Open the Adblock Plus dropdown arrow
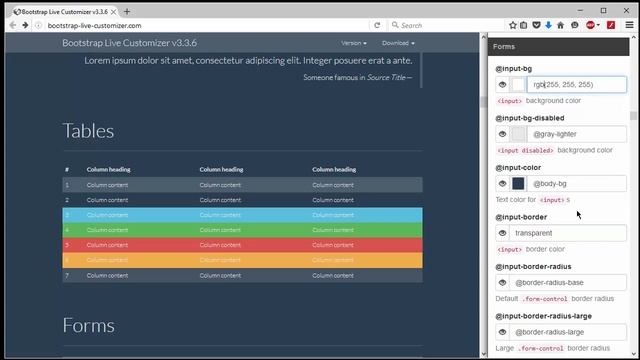Viewport: 640px width, 360px height. pyautogui.click(x=598, y=25)
